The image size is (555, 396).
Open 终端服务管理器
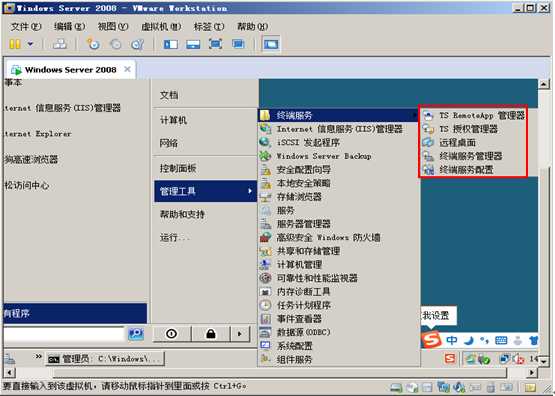[x=473, y=156]
